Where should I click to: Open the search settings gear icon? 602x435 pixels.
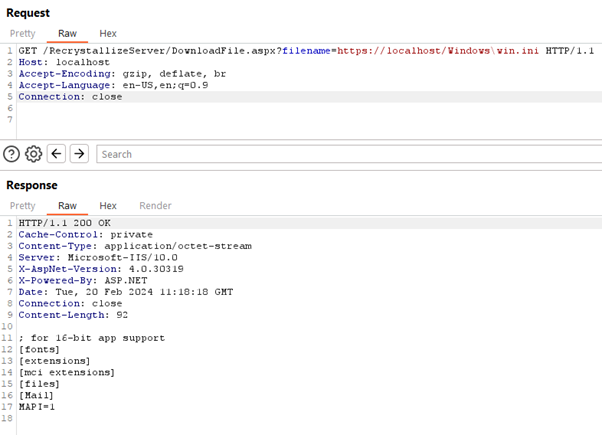click(34, 154)
